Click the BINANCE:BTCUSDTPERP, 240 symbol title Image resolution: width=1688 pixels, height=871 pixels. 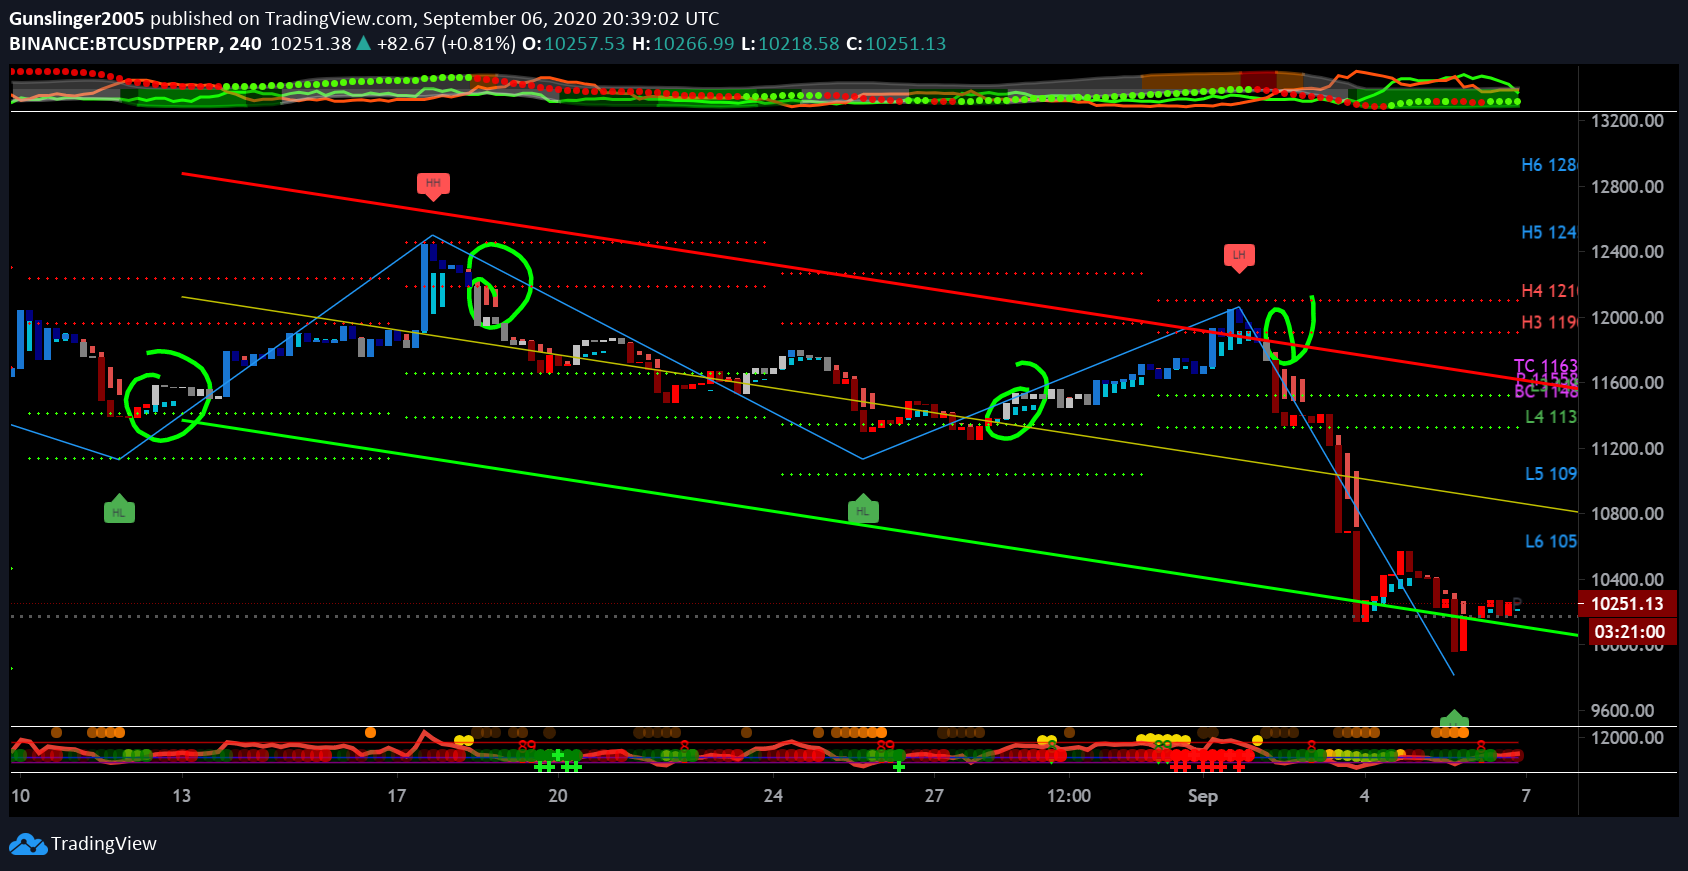(x=135, y=43)
